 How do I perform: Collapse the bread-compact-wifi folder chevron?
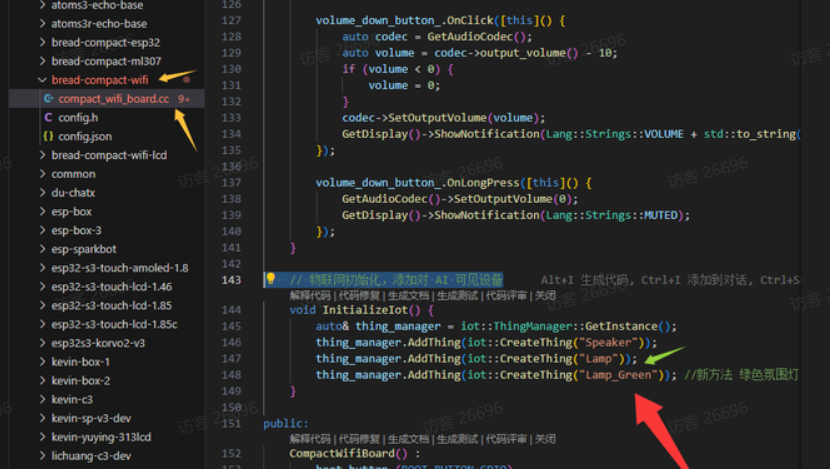tap(42, 80)
